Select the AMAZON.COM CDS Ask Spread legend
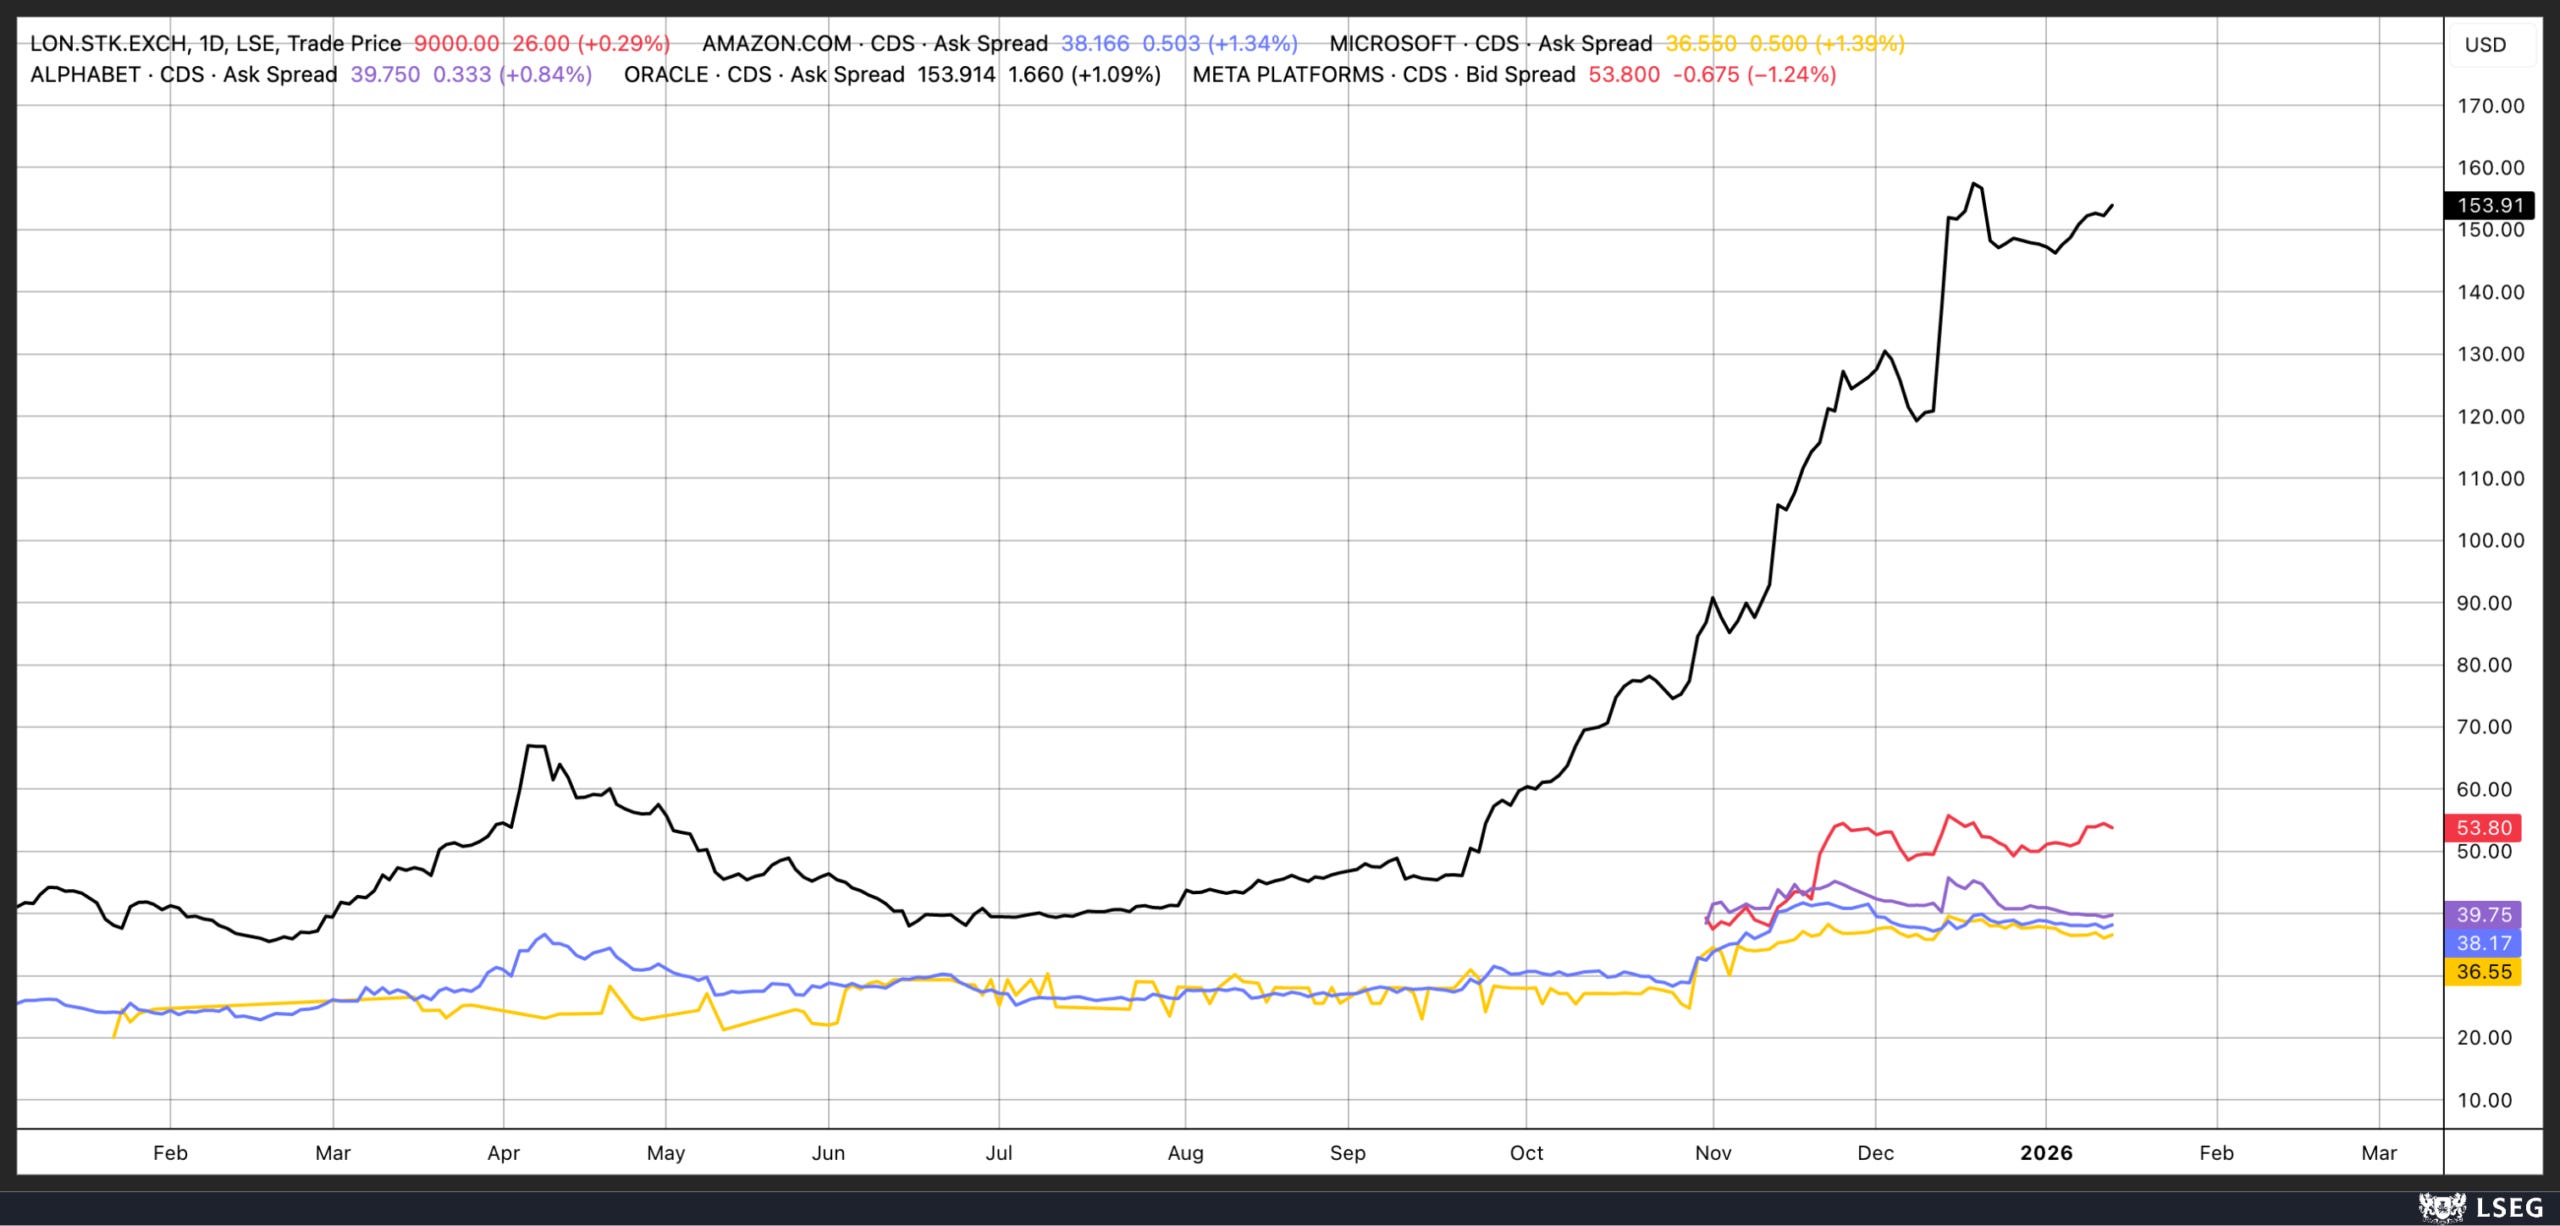This screenshot has height=1226, width=2560. 875,44
